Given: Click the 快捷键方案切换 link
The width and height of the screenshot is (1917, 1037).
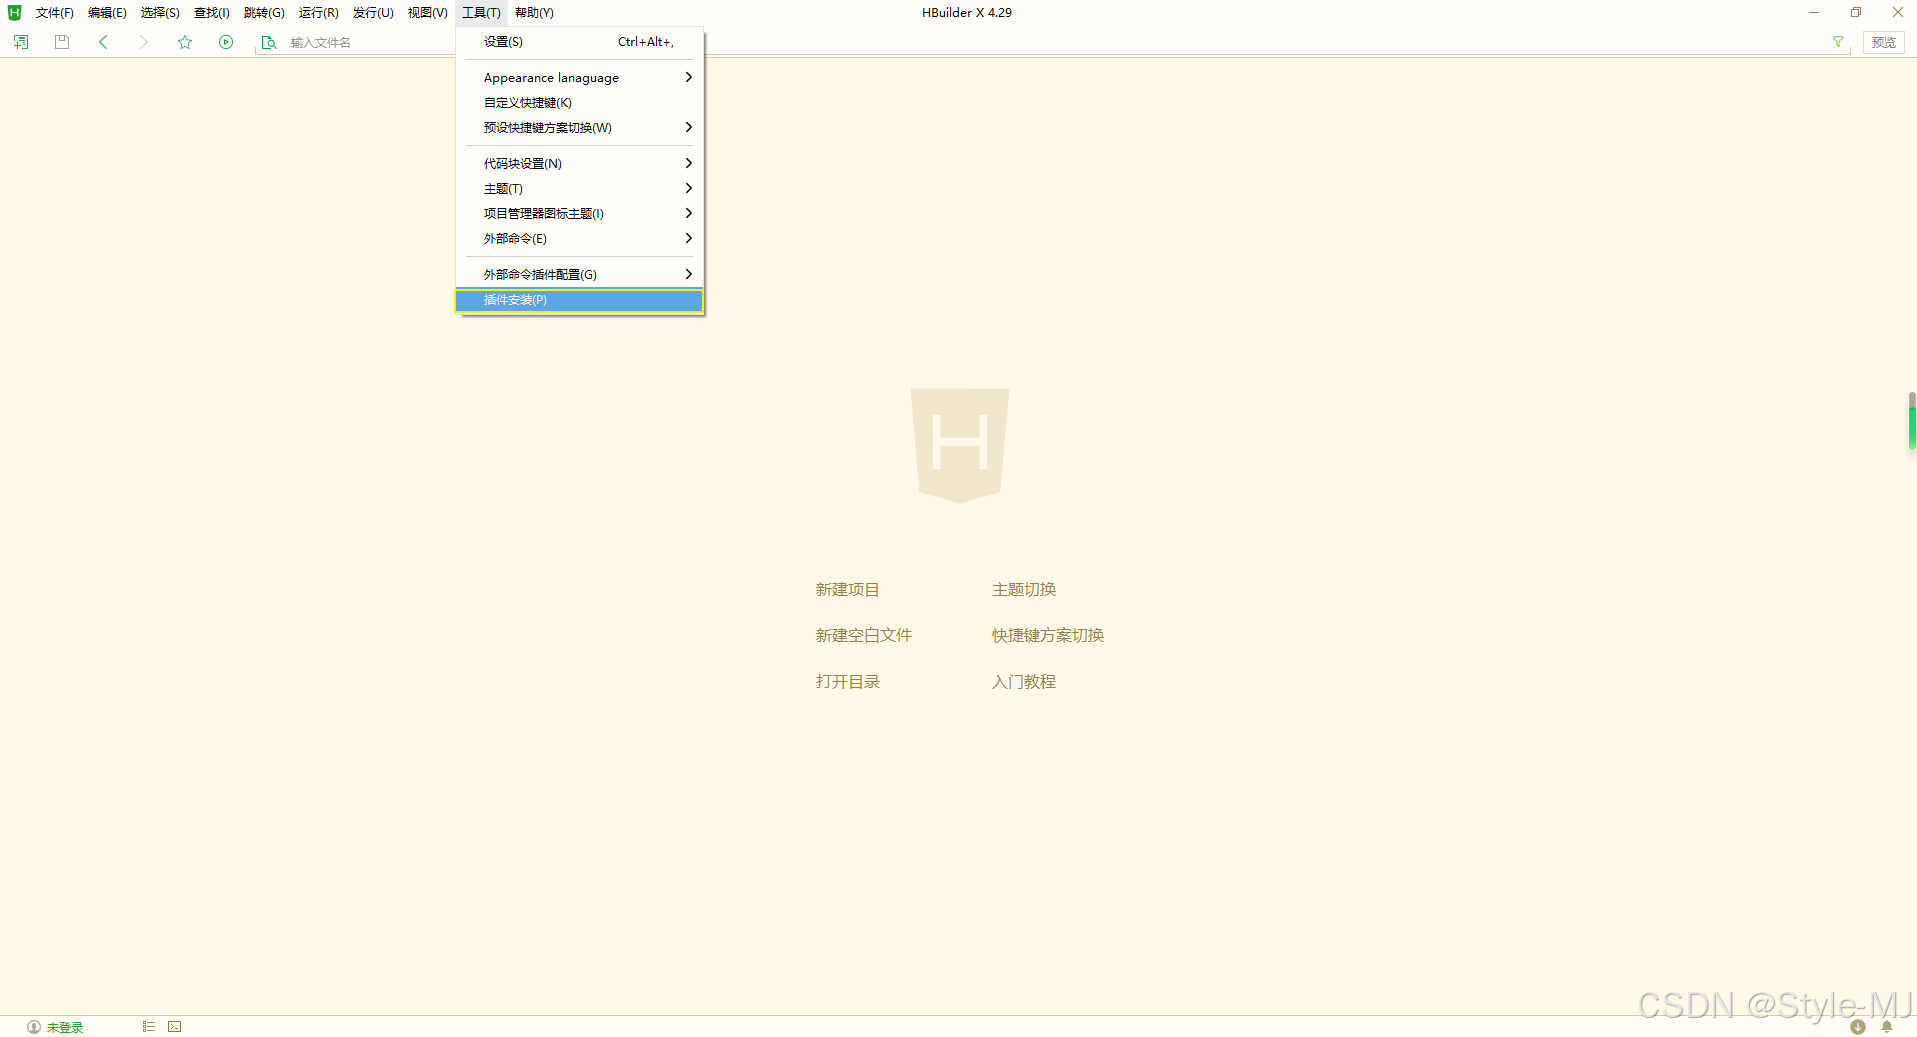Looking at the screenshot, I should pyautogui.click(x=1047, y=635).
